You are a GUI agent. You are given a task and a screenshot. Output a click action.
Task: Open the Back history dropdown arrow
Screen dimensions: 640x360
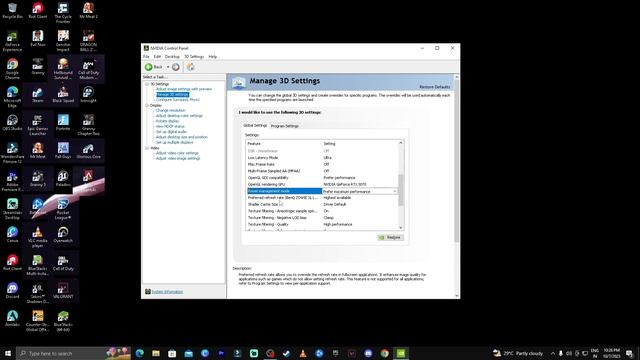pos(168,67)
